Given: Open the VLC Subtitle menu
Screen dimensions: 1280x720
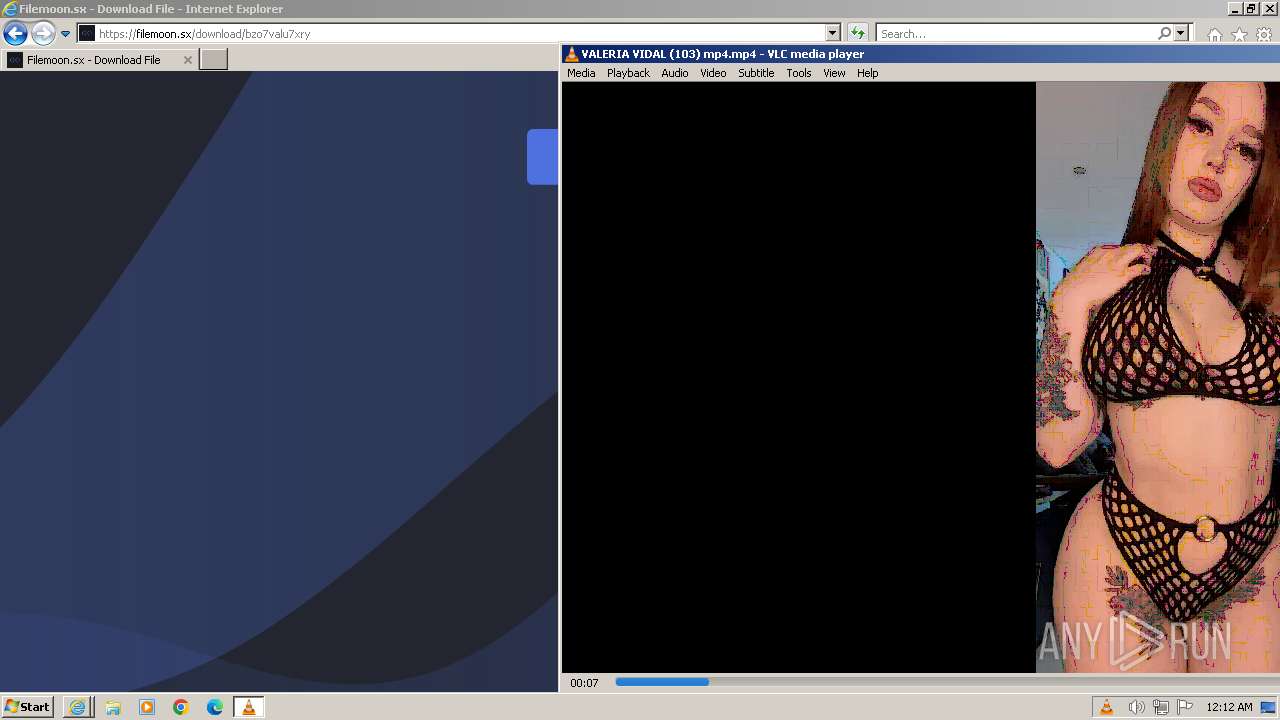Looking at the screenshot, I should click(756, 73).
